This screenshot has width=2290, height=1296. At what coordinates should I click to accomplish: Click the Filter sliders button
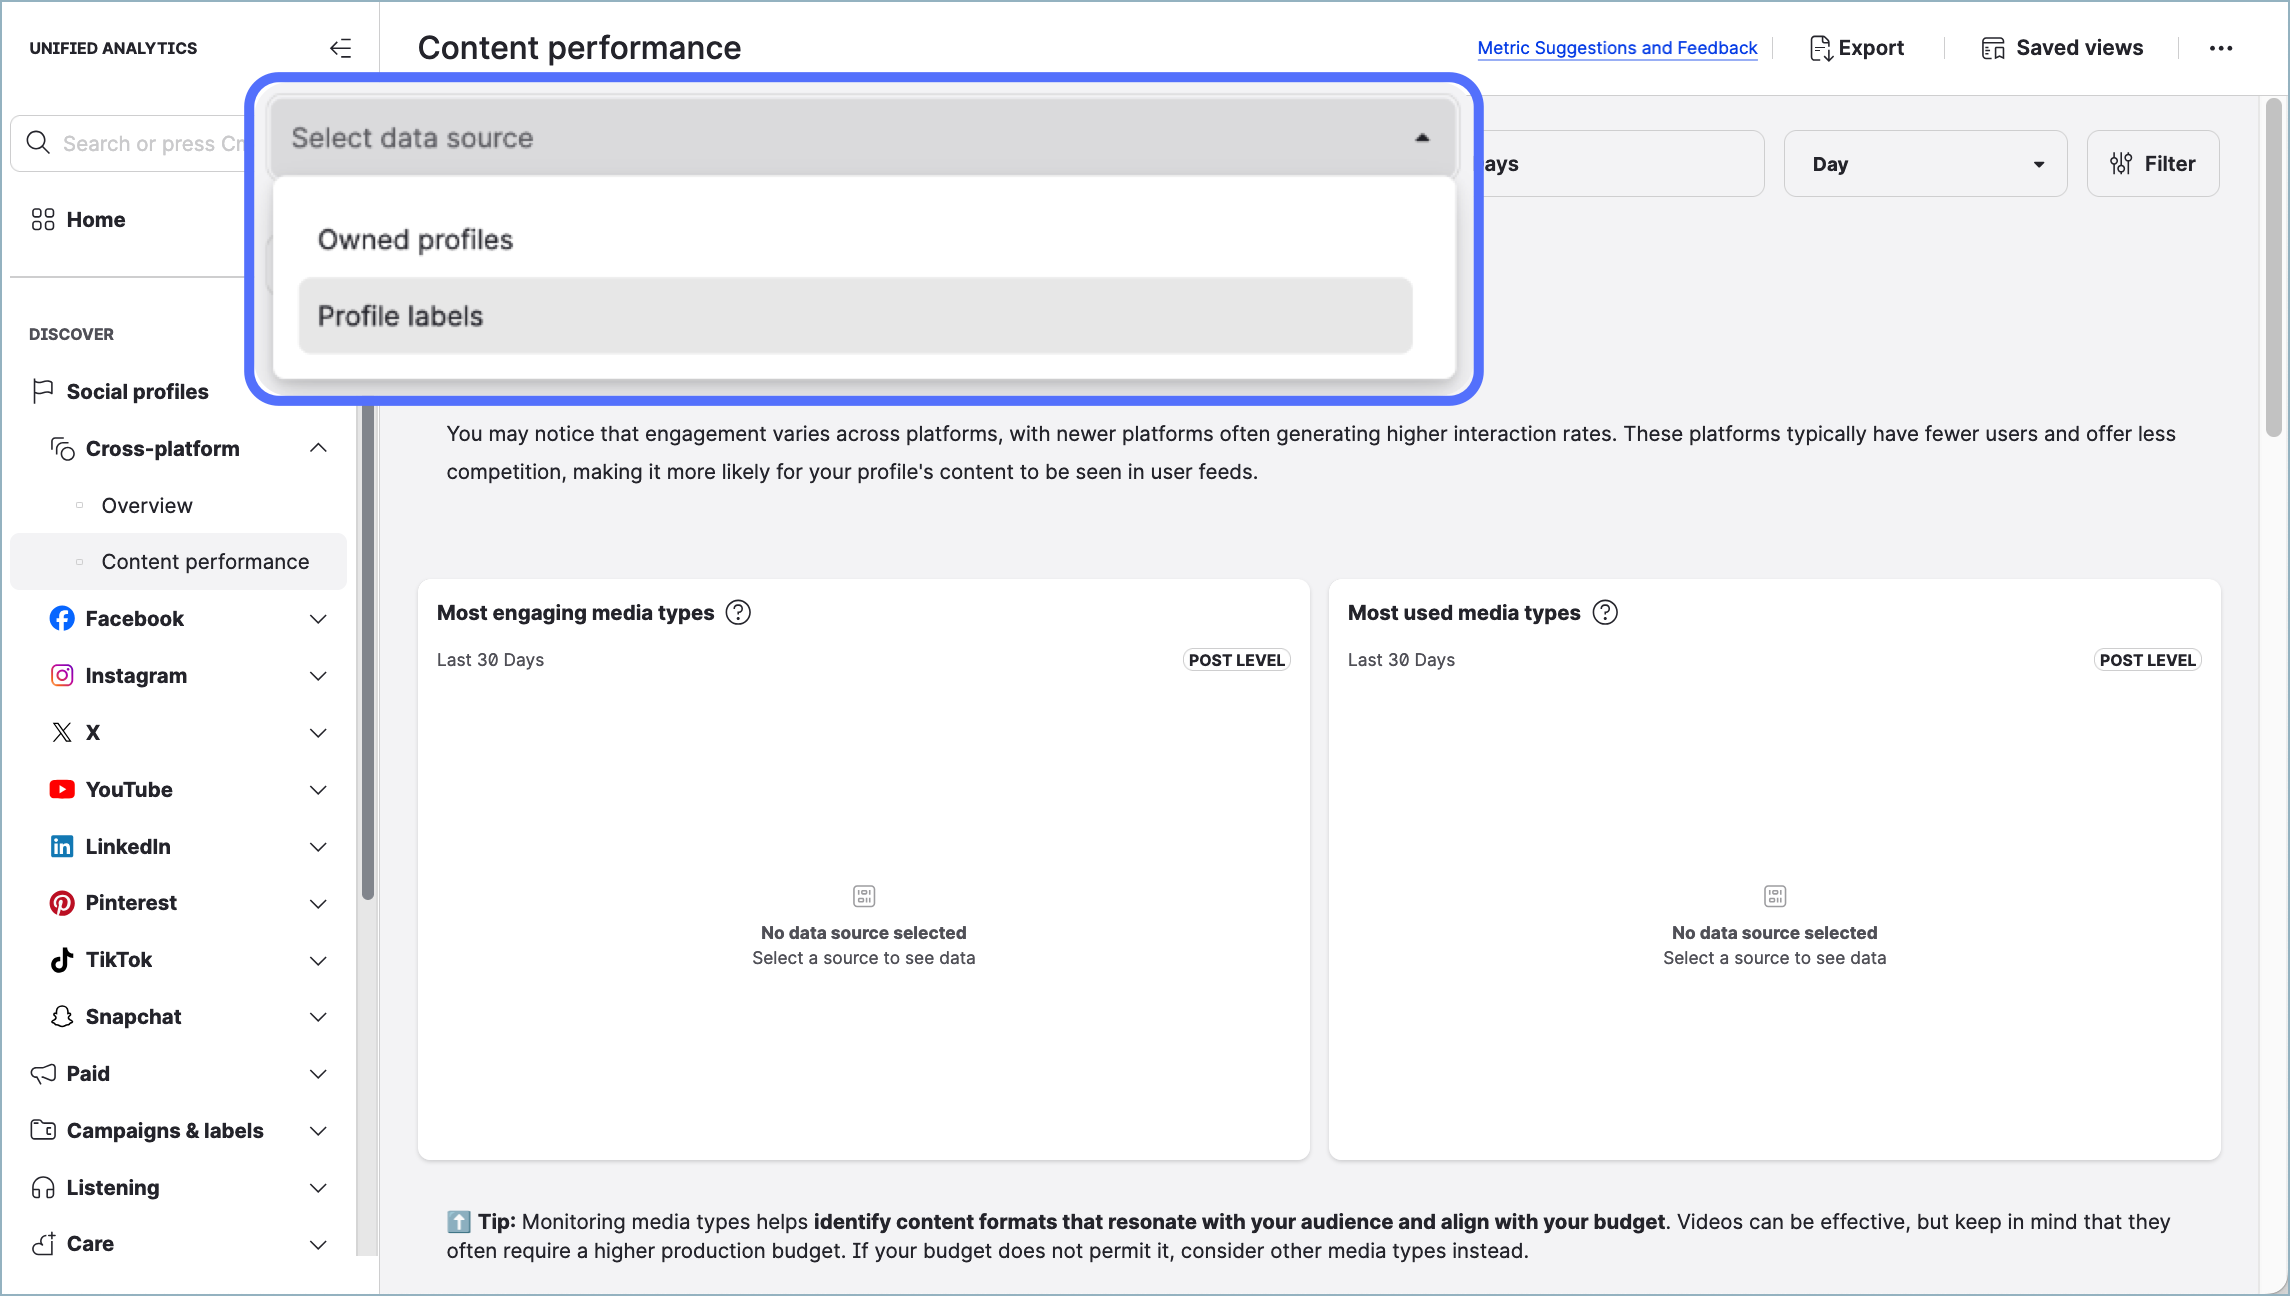click(2153, 164)
